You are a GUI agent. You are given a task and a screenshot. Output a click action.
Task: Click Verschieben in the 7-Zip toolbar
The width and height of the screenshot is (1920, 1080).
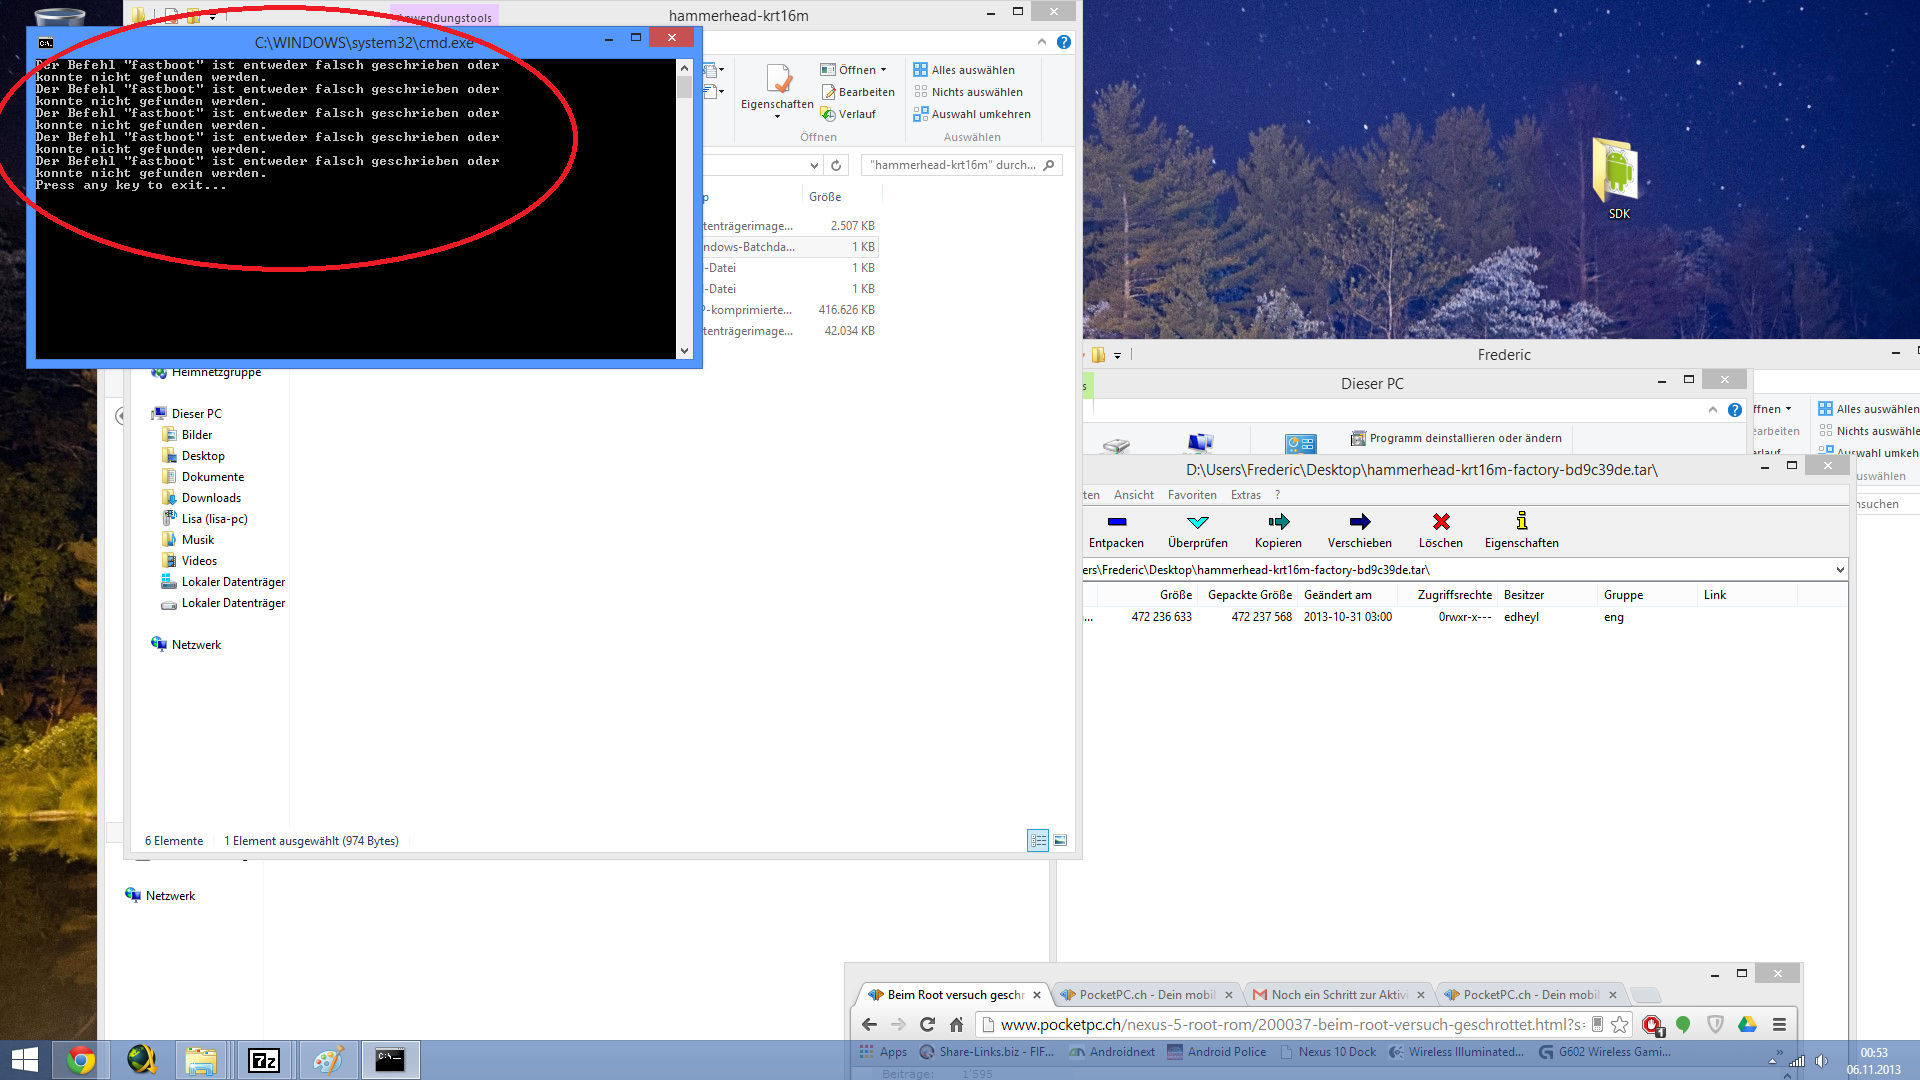click(1359, 530)
